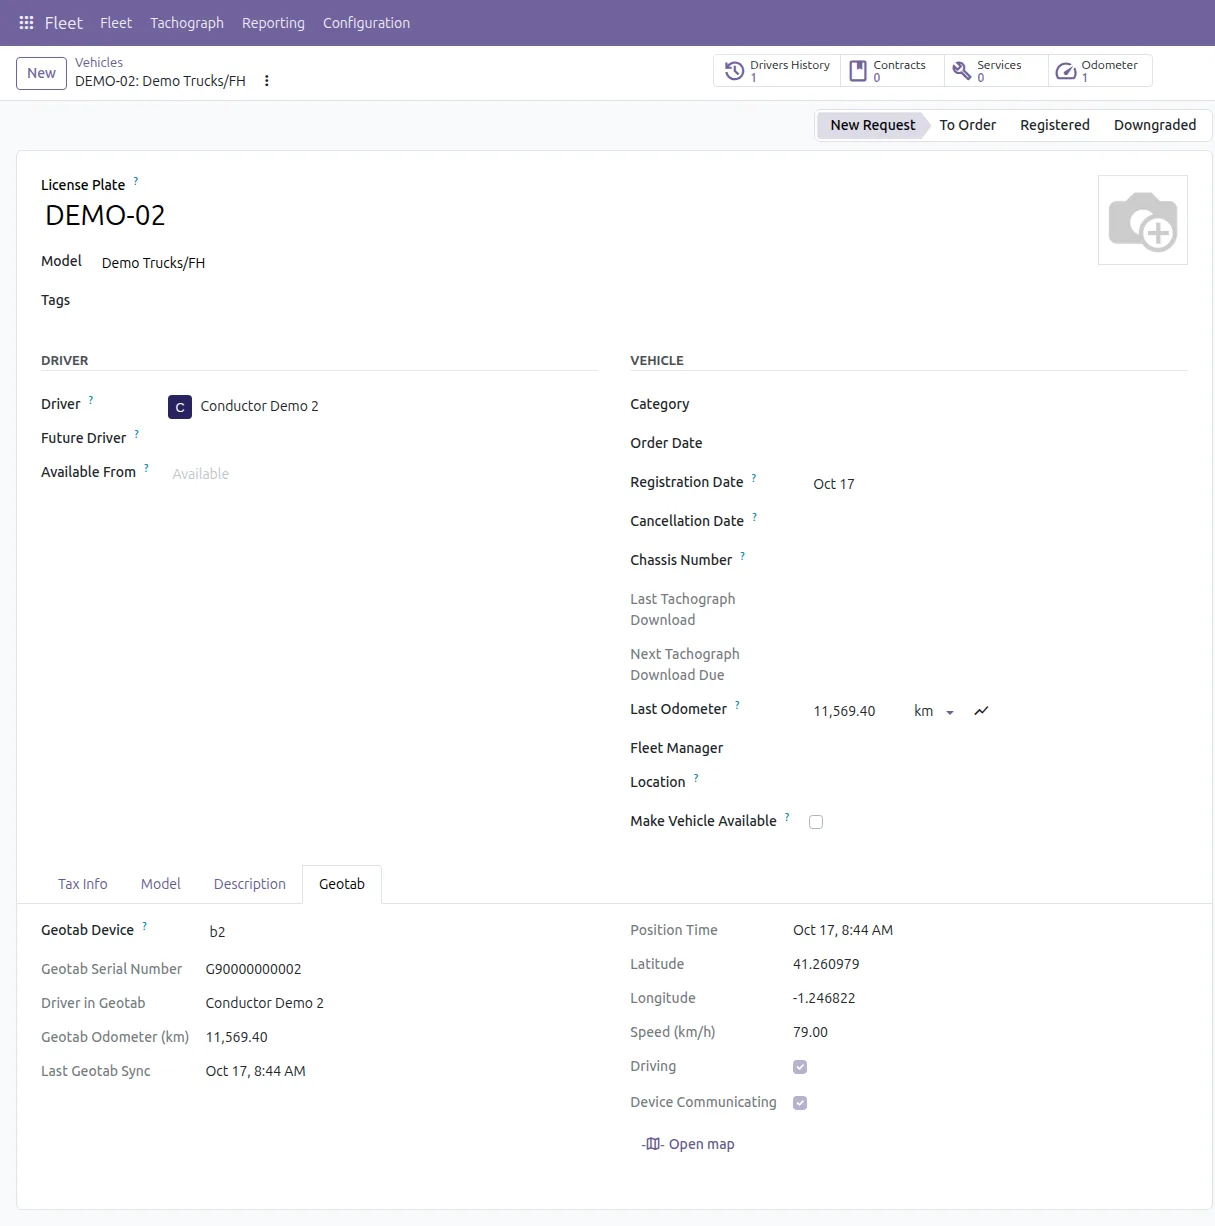The height and width of the screenshot is (1226, 1215).
Task: Select the Geotab tab
Action: (342, 884)
